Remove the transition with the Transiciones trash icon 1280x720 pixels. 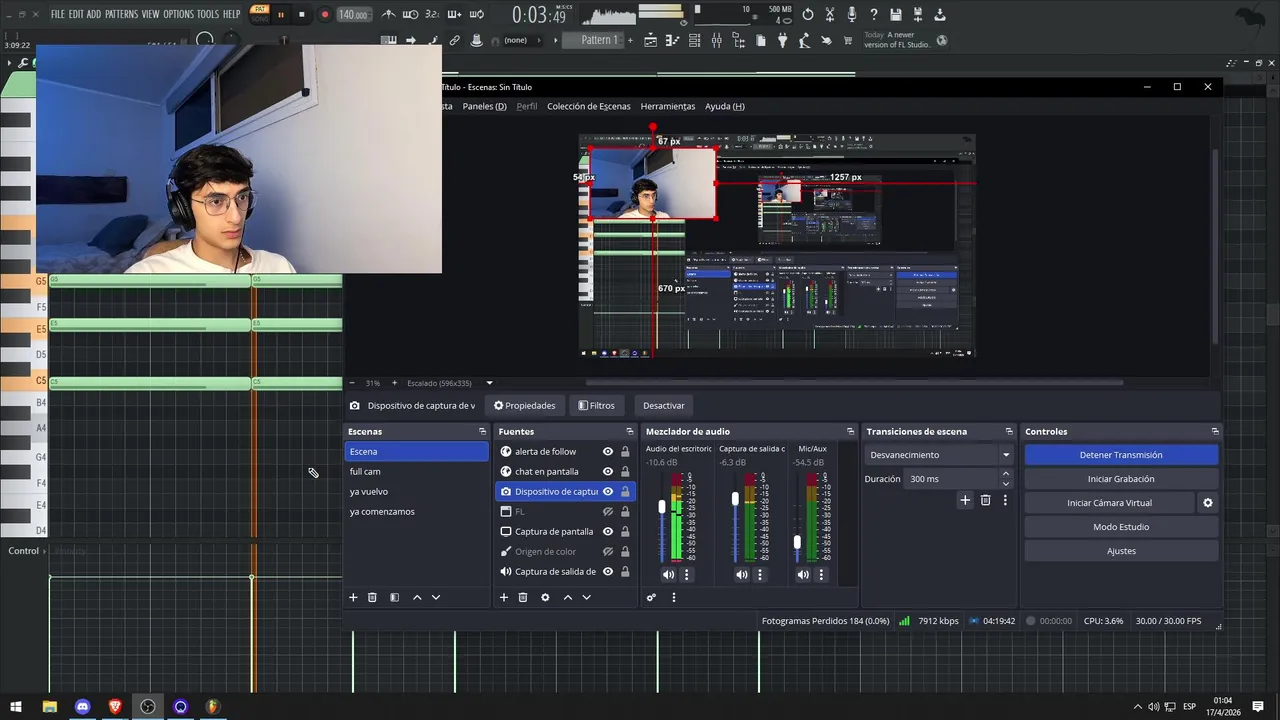click(985, 500)
